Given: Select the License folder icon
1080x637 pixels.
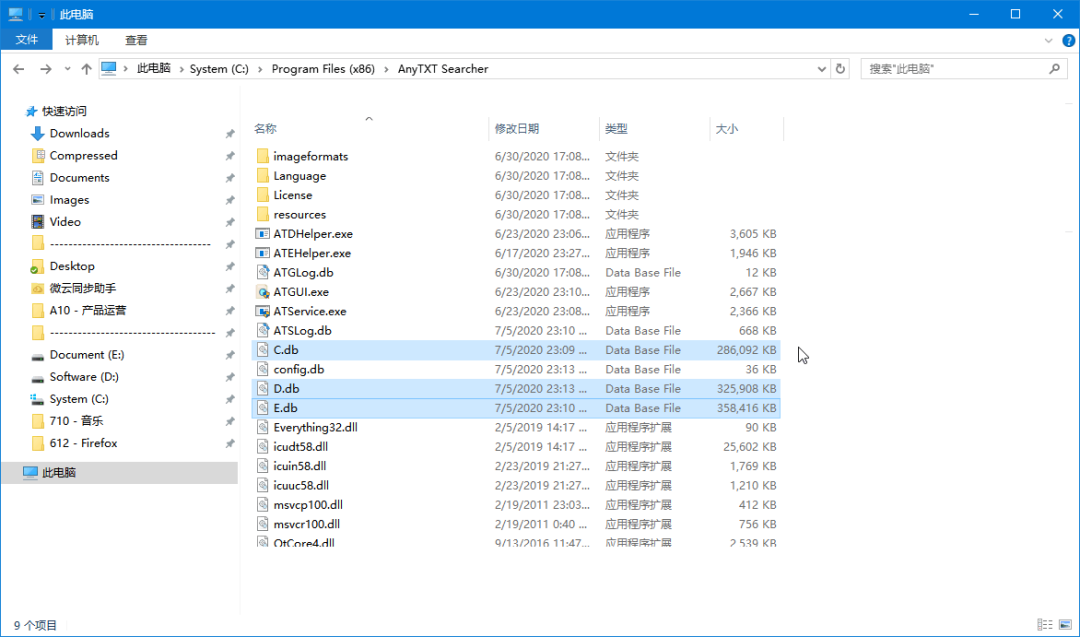Looking at the screenshot, I should 262,195.
